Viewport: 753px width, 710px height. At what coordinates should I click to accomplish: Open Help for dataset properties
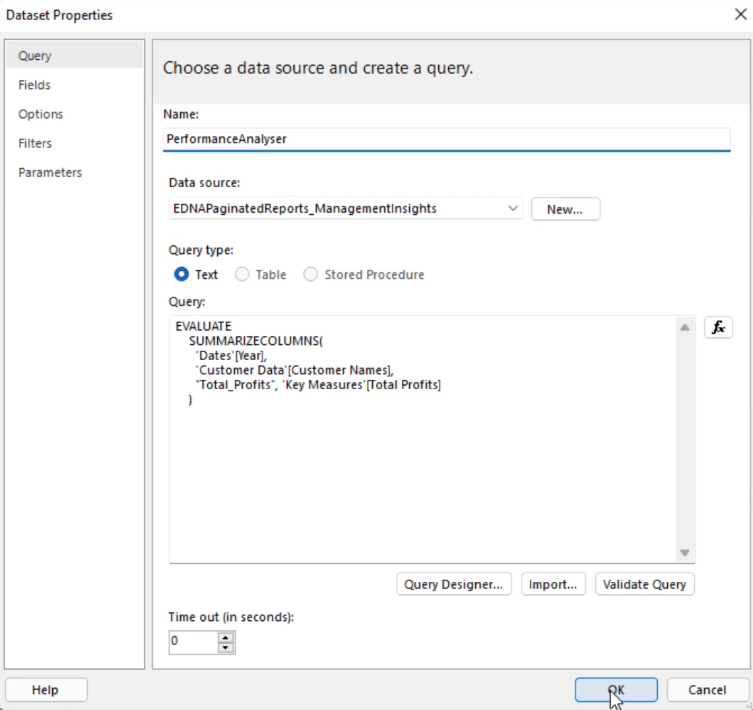[x=46, y=690]
